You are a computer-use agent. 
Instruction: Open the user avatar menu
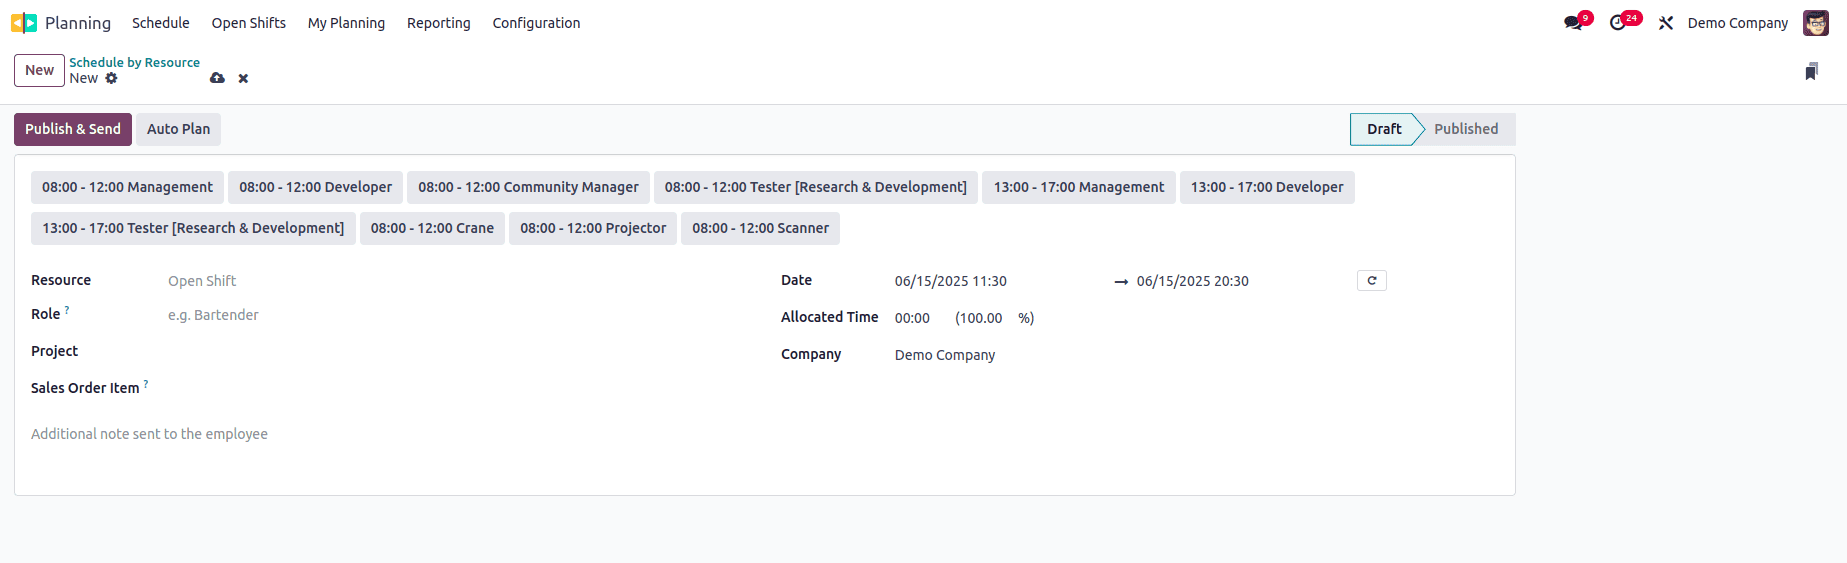pyautogui.click(x=1816, y=23)
